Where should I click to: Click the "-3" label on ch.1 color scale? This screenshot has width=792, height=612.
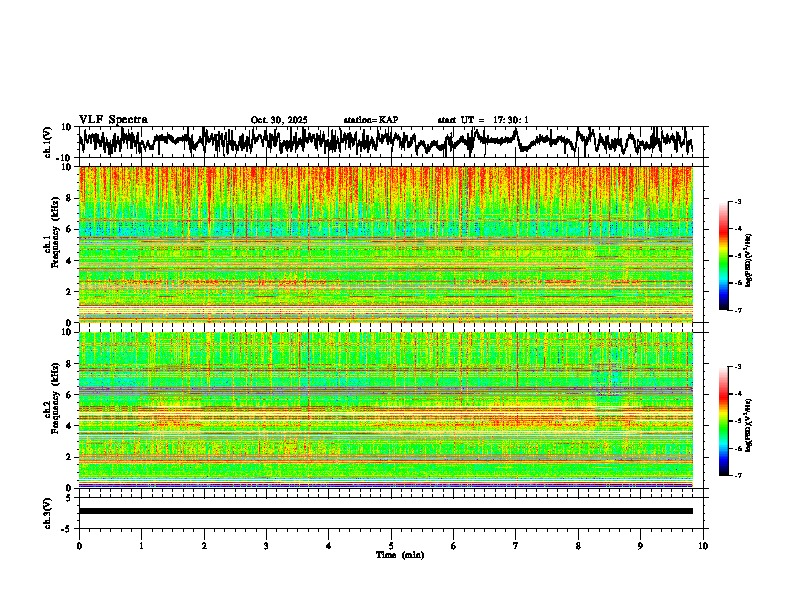click(737, 202)
